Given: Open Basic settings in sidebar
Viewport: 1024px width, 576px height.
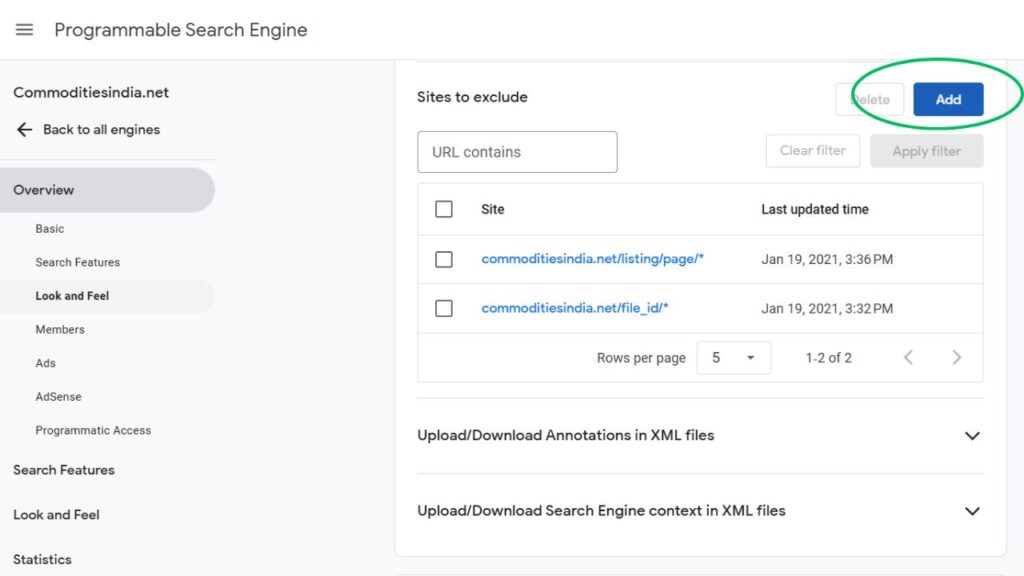Looking at the screenshot, I should (50, 229).
